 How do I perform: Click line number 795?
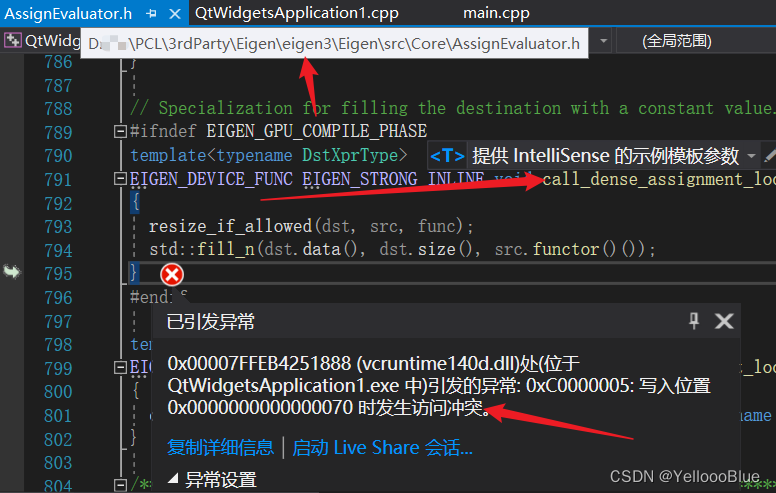pyautogui.click(x=58, y=274)
